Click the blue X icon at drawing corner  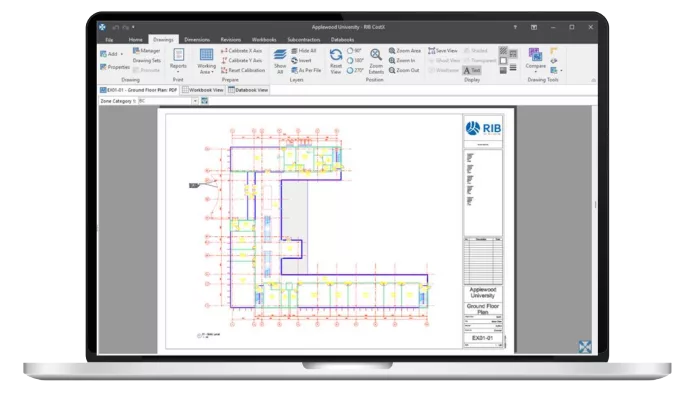(x=585, y=347)
